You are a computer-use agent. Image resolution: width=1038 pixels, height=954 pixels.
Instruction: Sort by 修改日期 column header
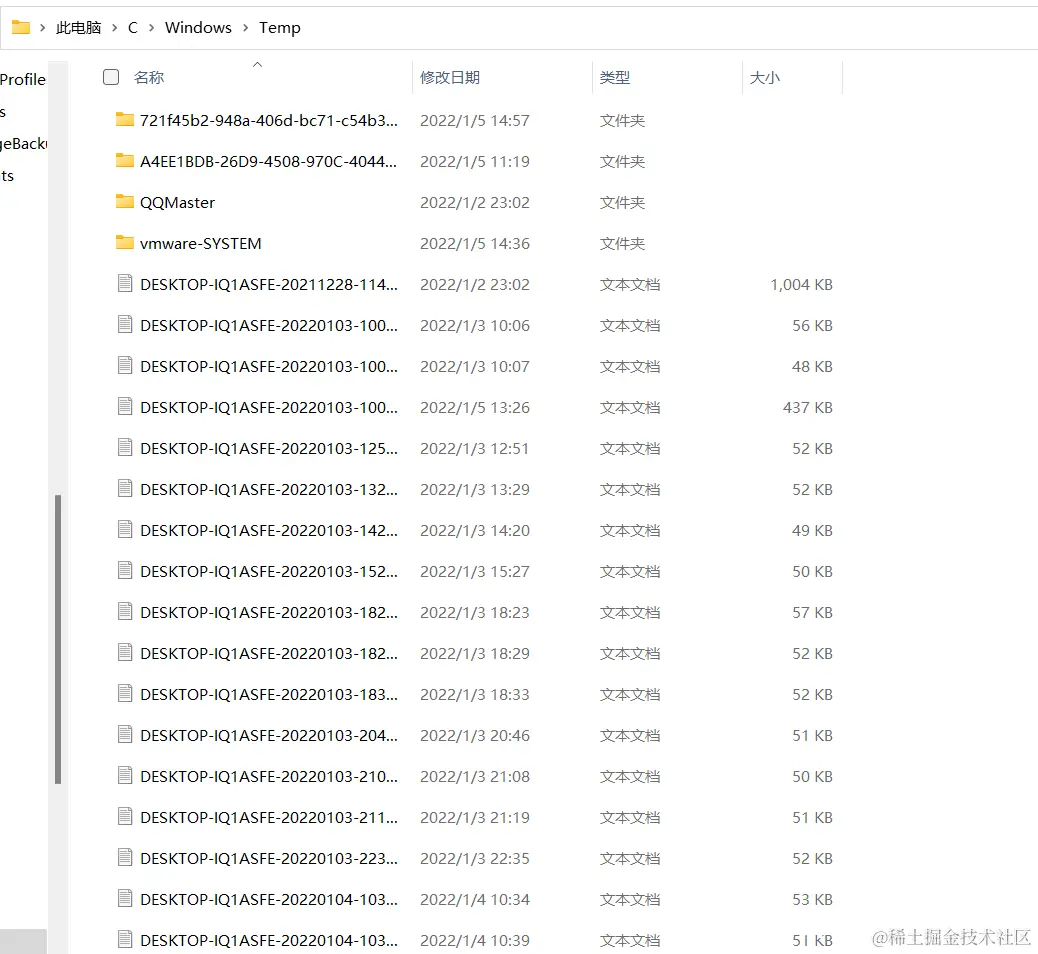pos(449,77)
